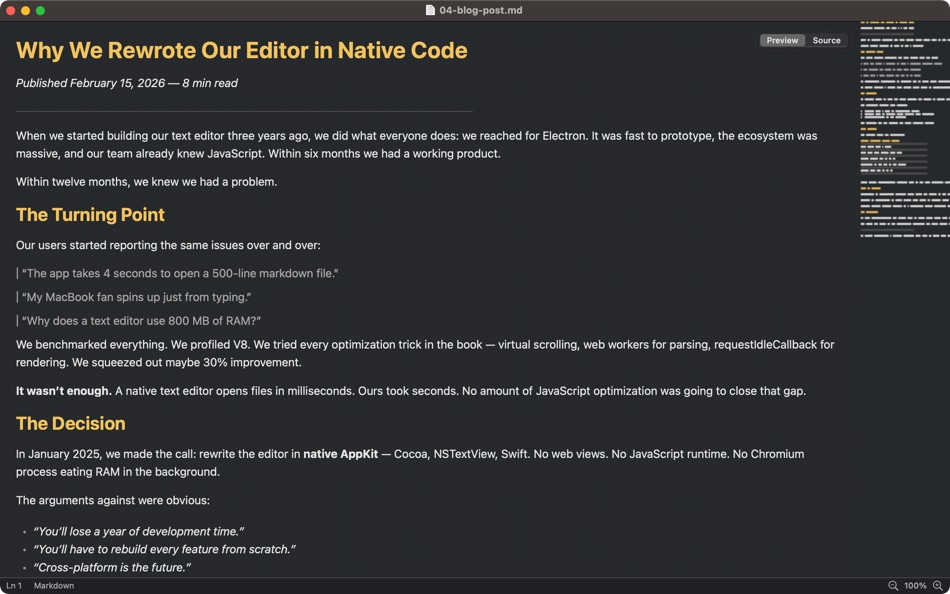Switch to Source mode
The width and height of the screenshot is (950, 594).
click(826, 41)
